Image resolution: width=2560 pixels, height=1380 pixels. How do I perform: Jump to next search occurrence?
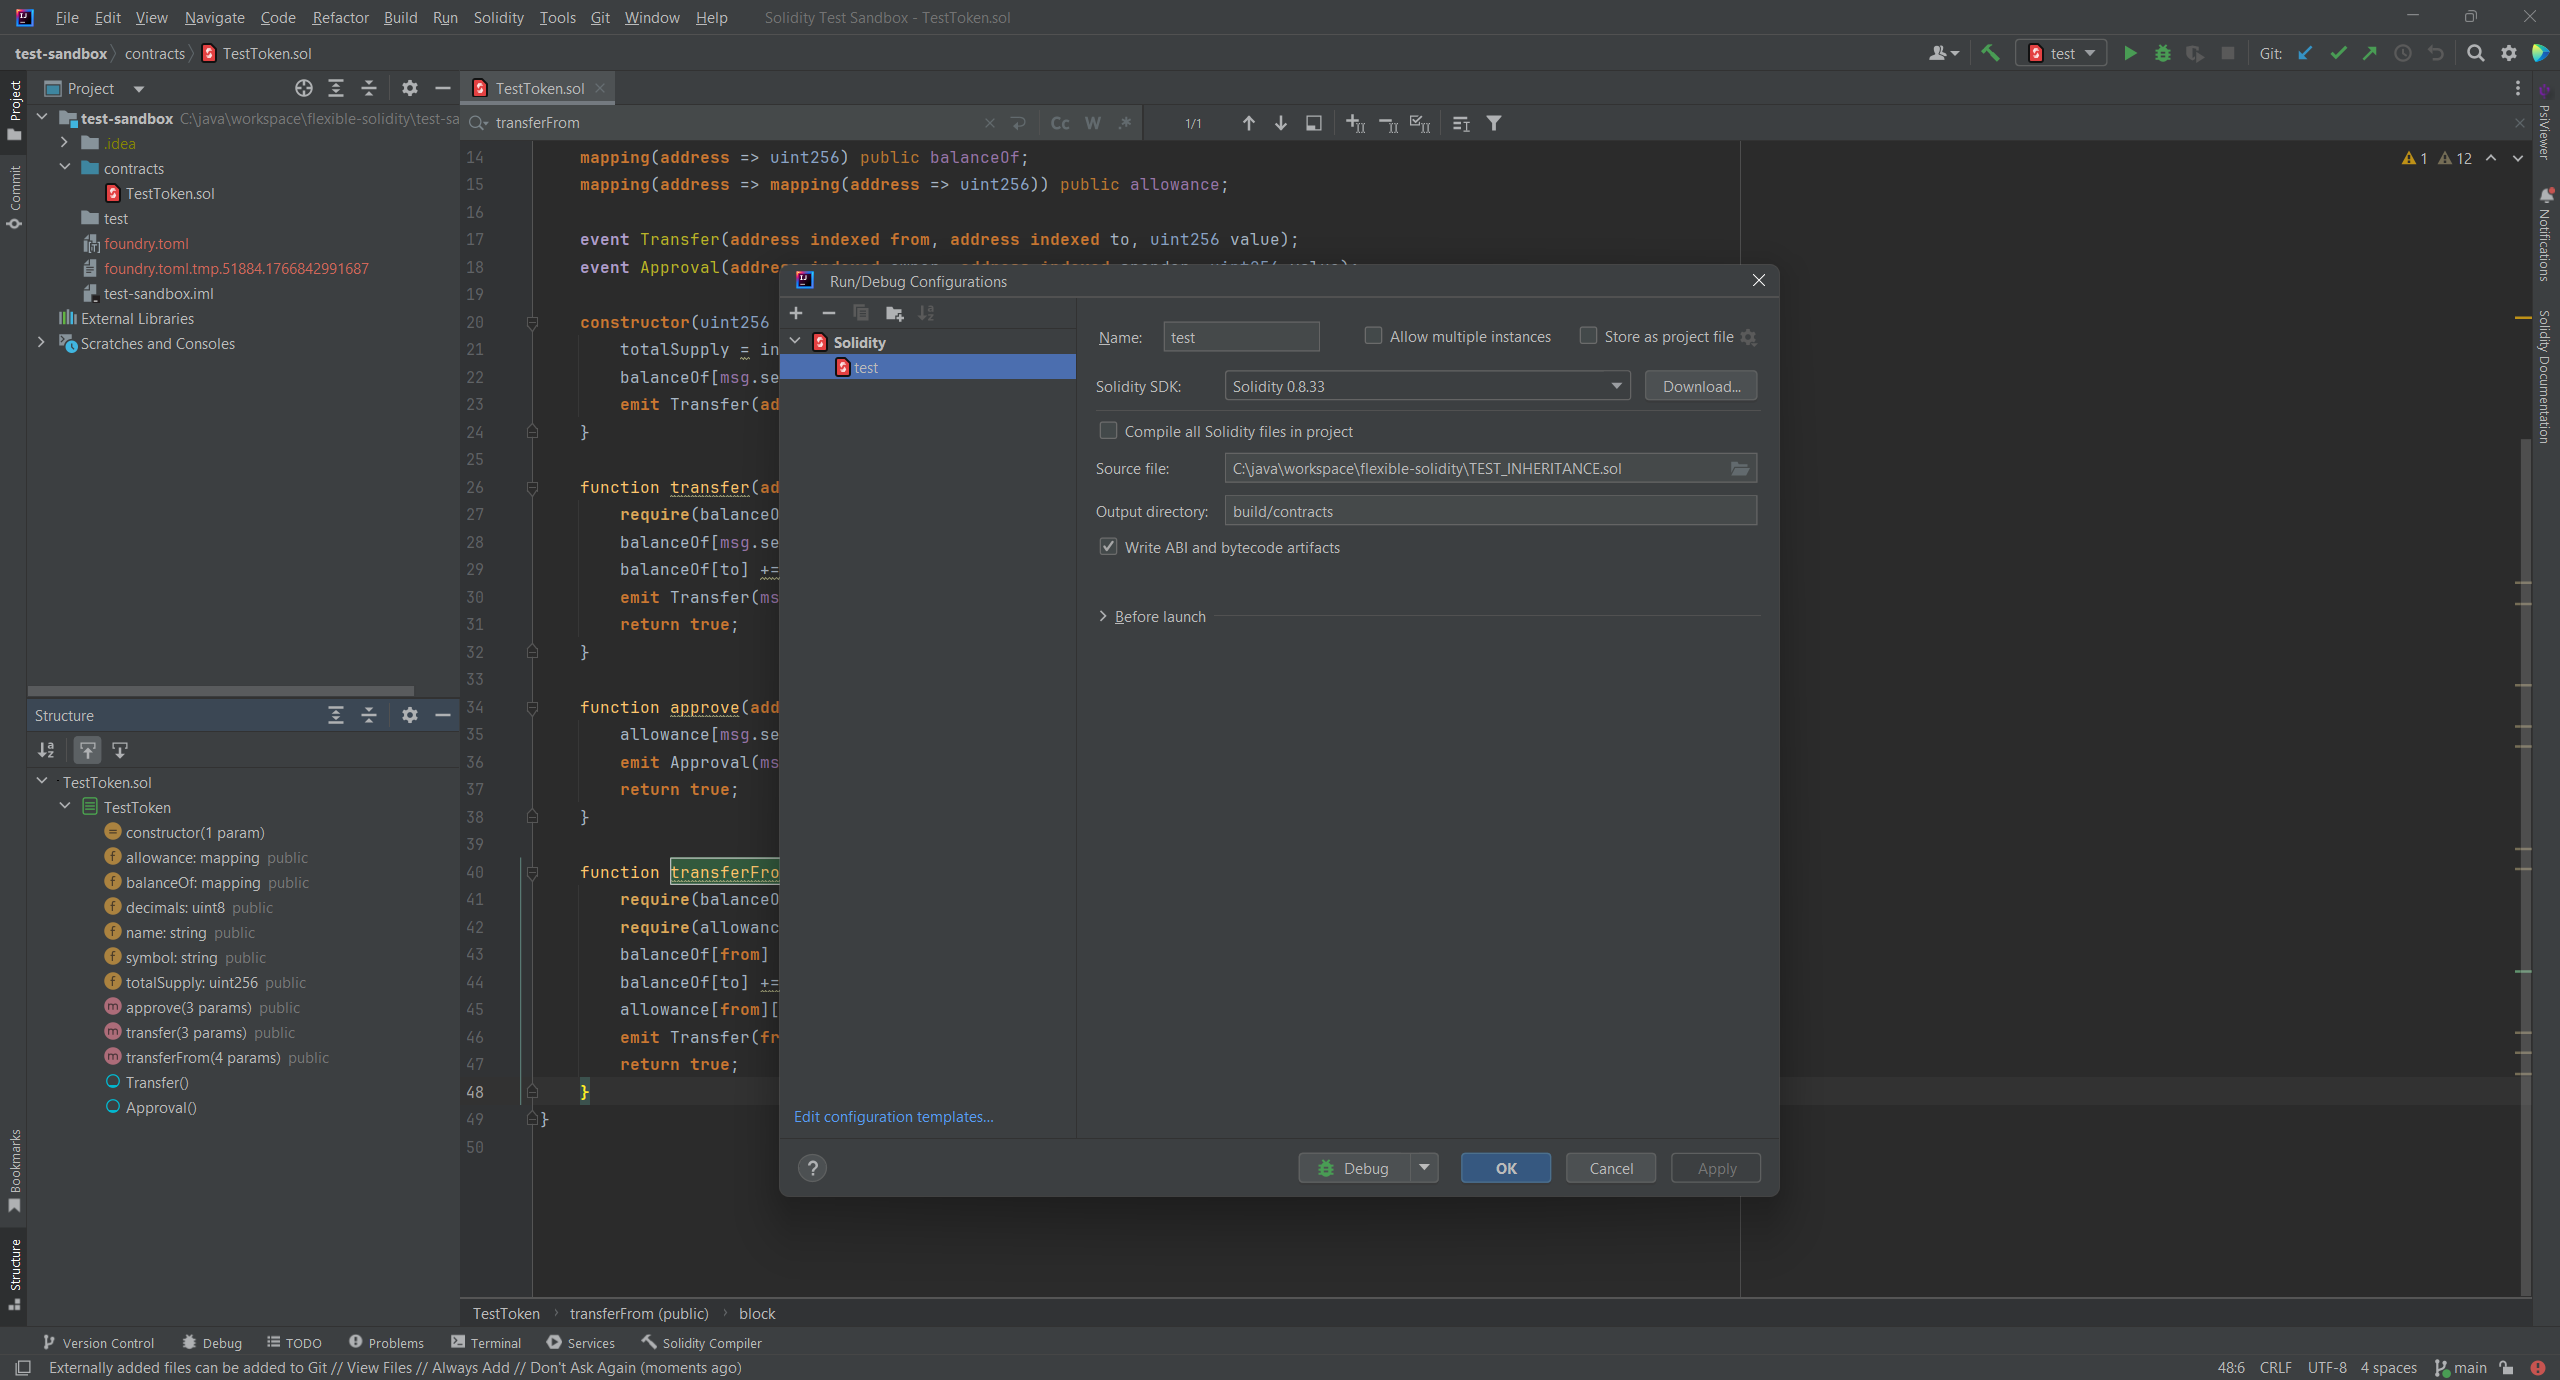[x=1281, y=123]
